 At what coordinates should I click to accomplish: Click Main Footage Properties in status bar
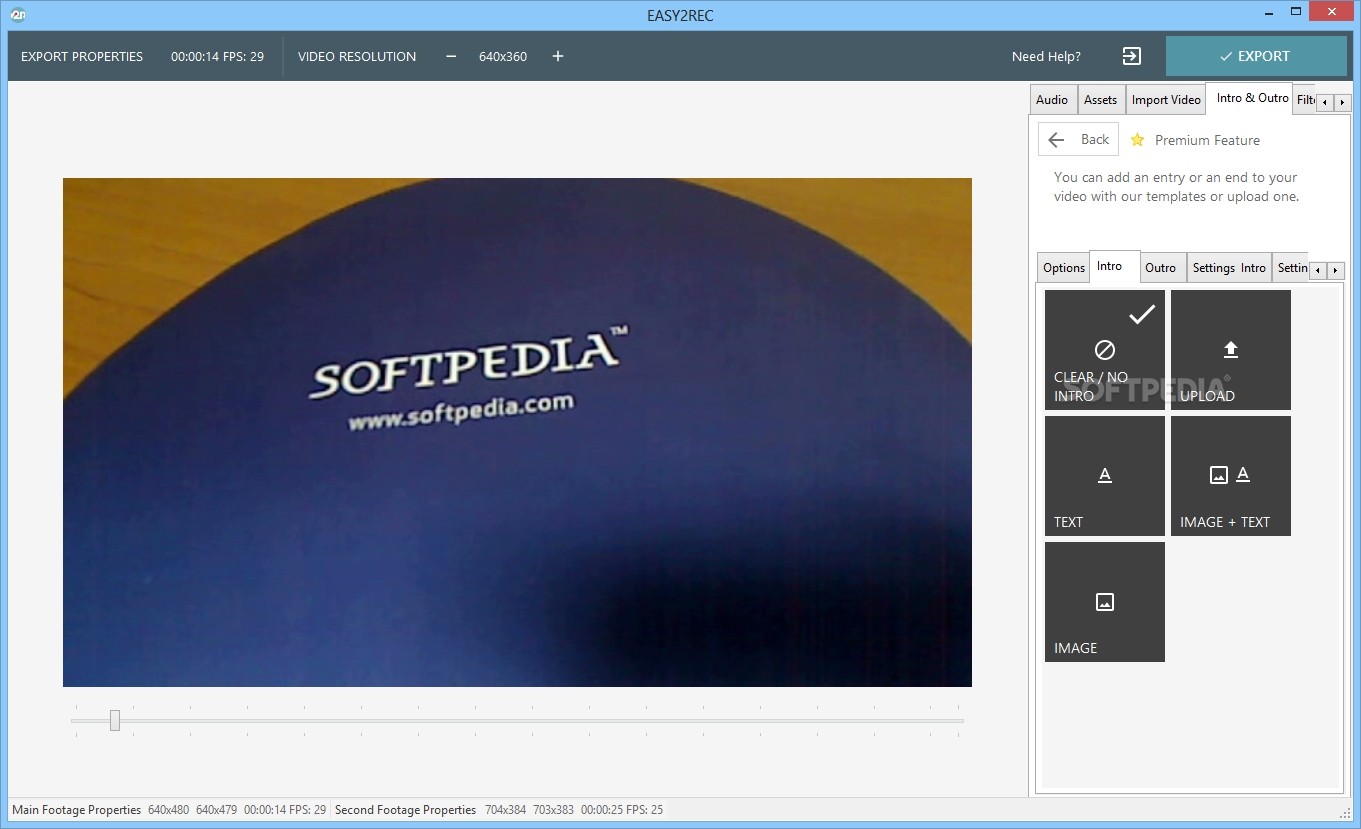pos(77,810)
